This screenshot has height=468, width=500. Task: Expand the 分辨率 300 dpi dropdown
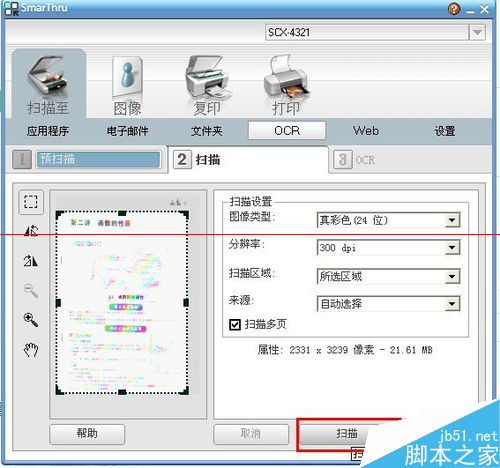pos(452,247)
